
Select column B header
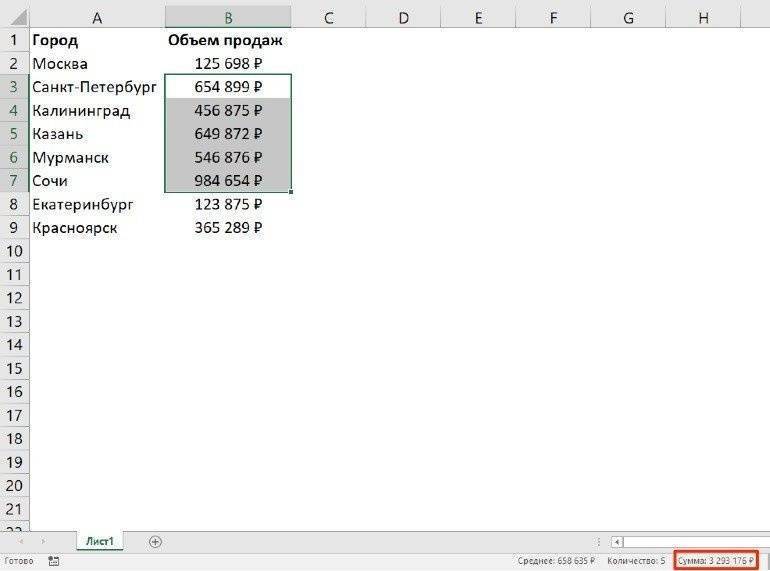point(228,17)
